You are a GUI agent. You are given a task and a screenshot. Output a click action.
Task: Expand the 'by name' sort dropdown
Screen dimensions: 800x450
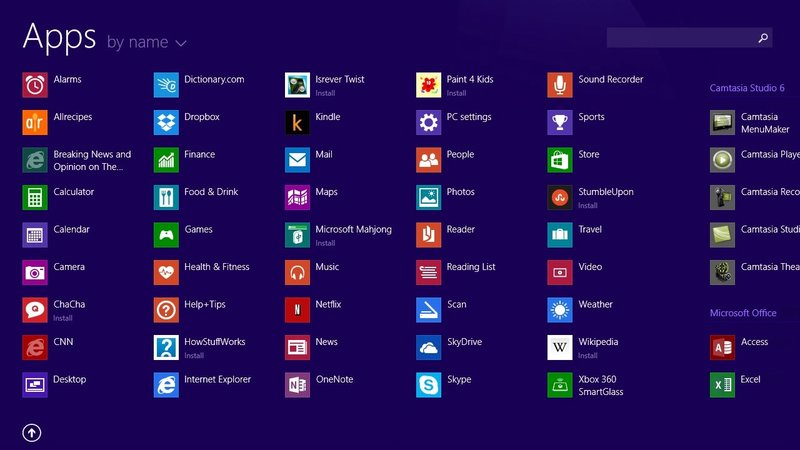(x=138, y=42)
